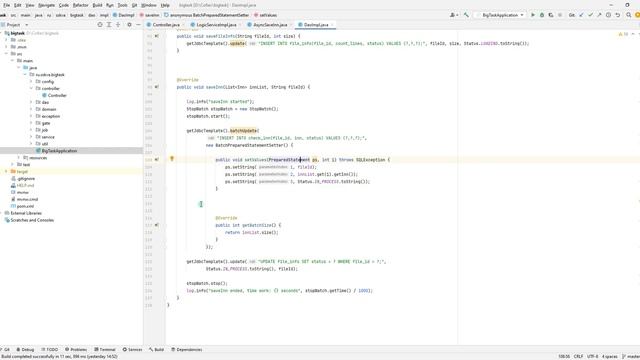Viewport: 640px width, 360px height.
Task: Click UTF-8 encoding in status bar
Action: coord(593,356)
